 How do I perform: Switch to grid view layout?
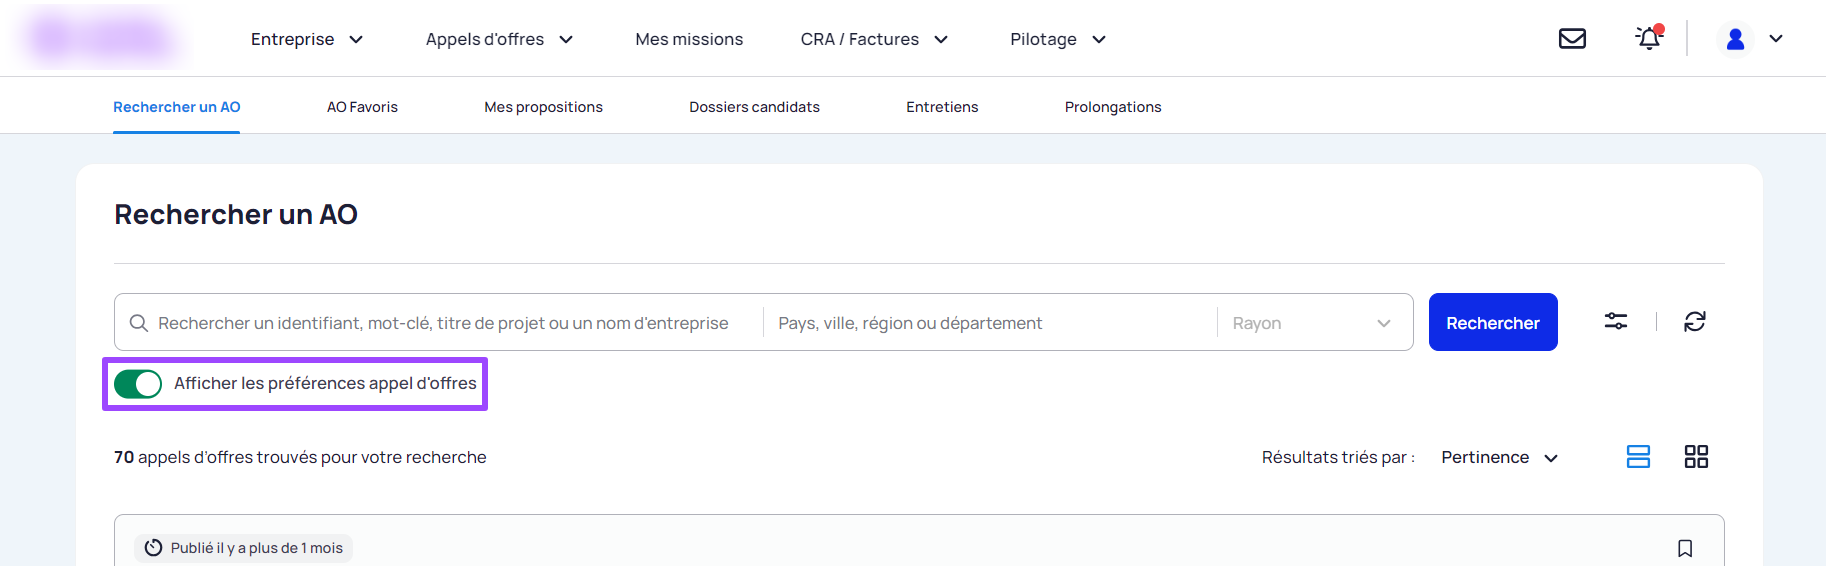point(1696,457)
